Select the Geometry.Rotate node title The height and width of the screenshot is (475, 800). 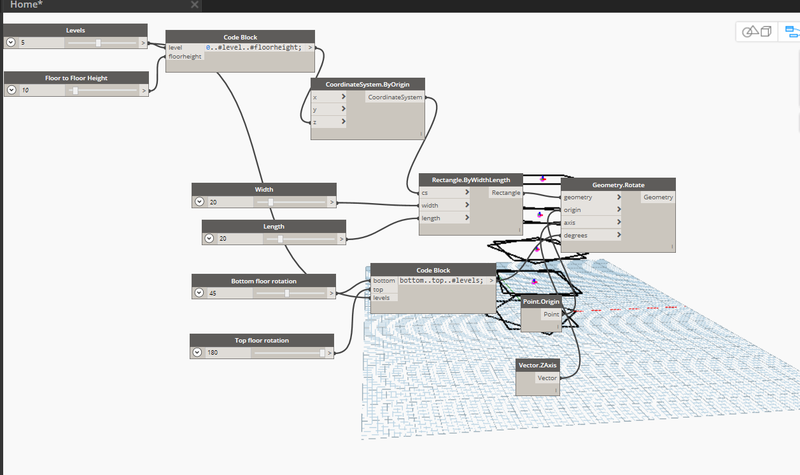(x=618, y=185)
